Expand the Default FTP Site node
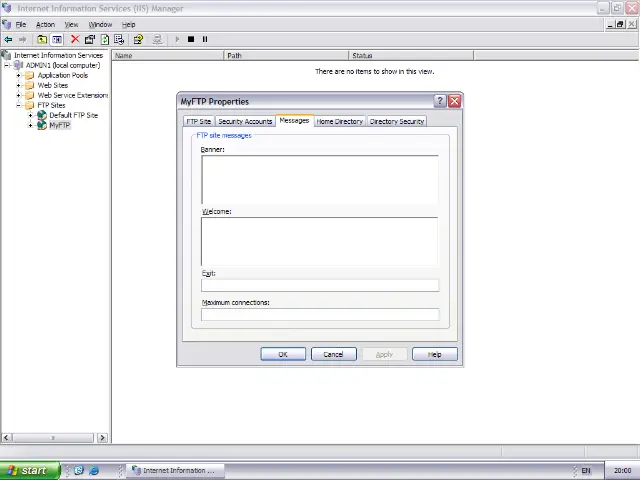The width and height of the screenshot is (640, 480). [x=31, y=115]
